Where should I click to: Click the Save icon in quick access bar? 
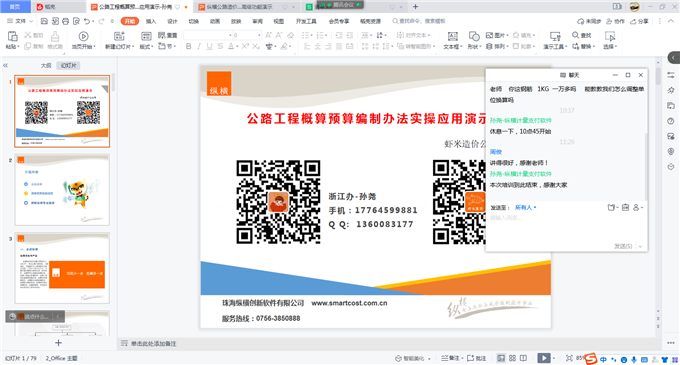coord(44,21)
